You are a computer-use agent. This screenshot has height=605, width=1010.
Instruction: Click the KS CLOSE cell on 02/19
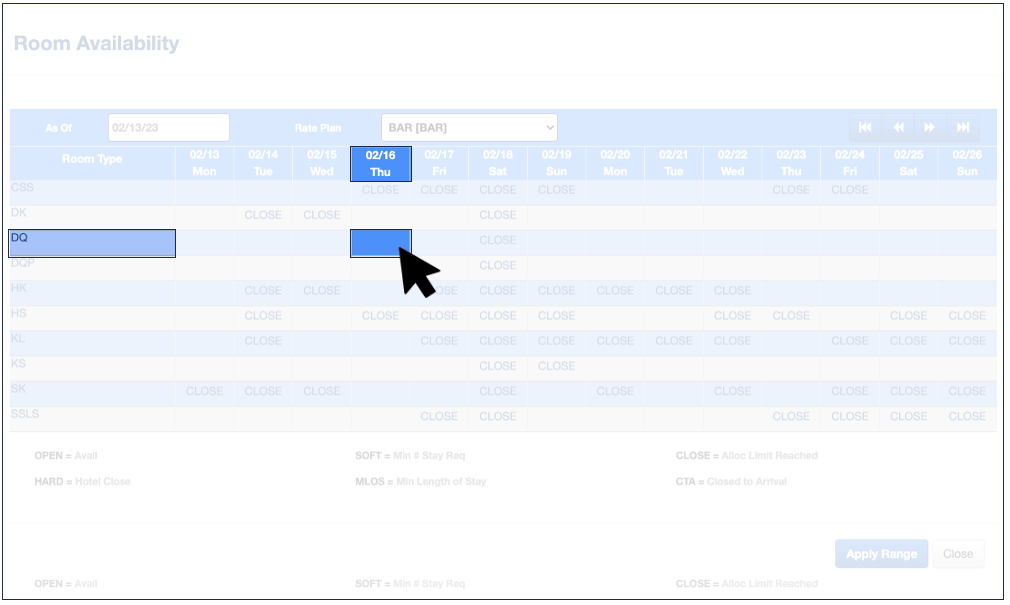[556, 366]
